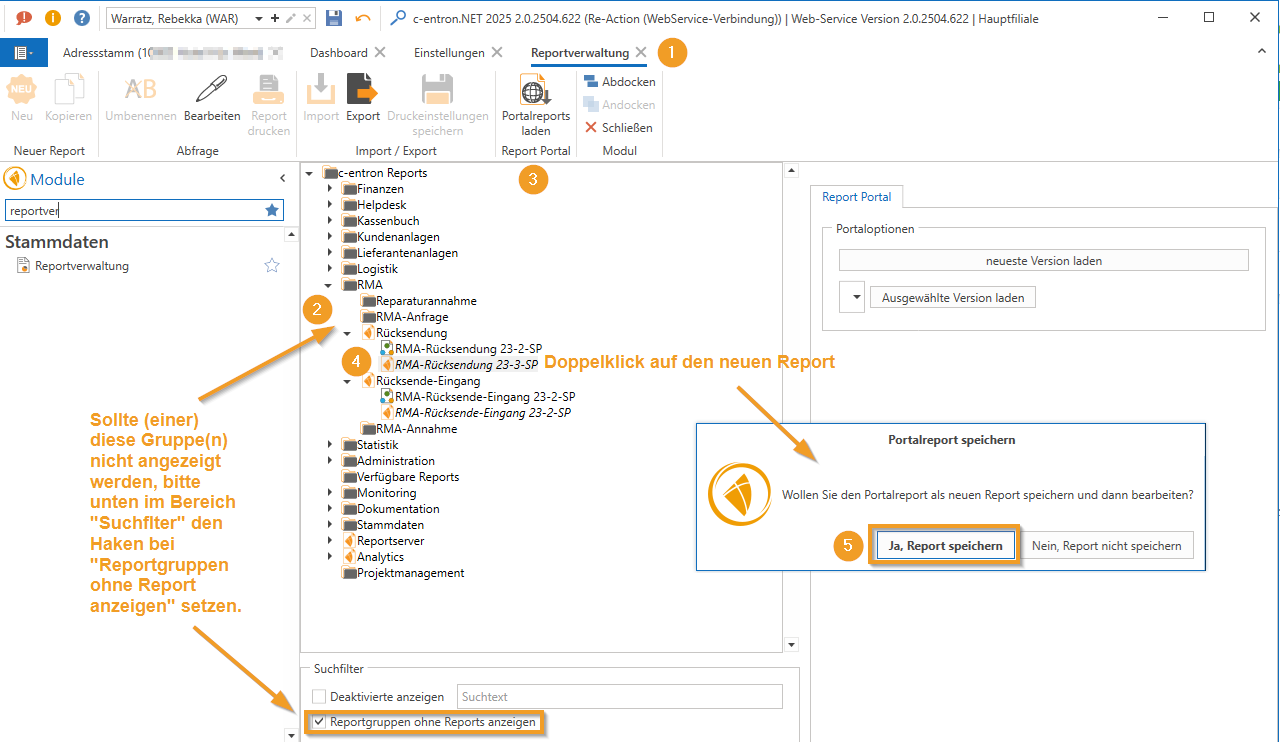Expand the Finanzen folder in report tree

330,189
